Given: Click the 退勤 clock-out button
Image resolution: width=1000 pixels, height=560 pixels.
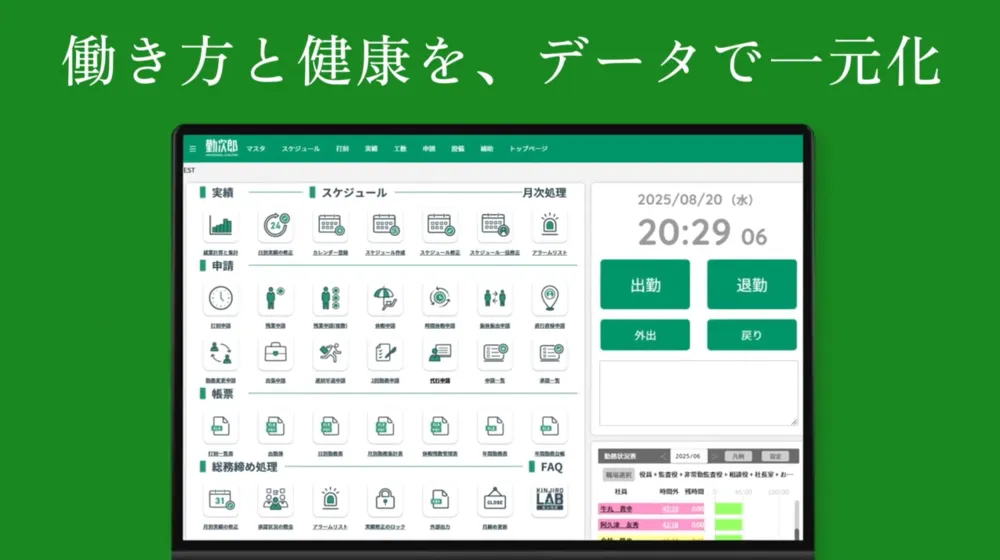Looking at the screenshot, I should [751, 284].
